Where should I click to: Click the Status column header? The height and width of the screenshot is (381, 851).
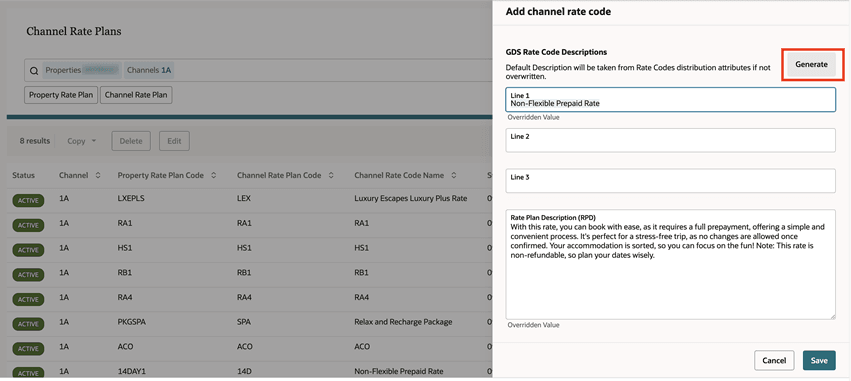pyautogui.click(x=23, y=175)
